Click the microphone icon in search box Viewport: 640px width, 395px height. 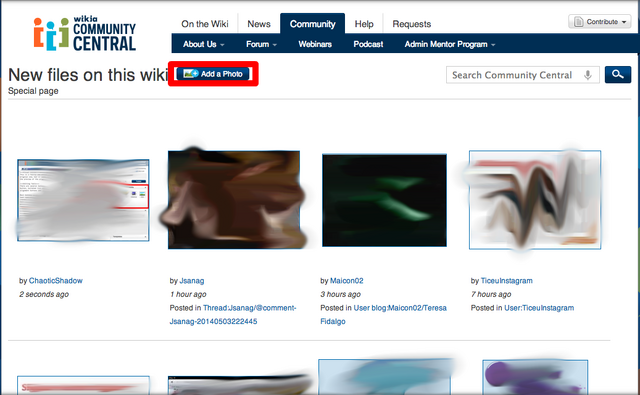587,75
